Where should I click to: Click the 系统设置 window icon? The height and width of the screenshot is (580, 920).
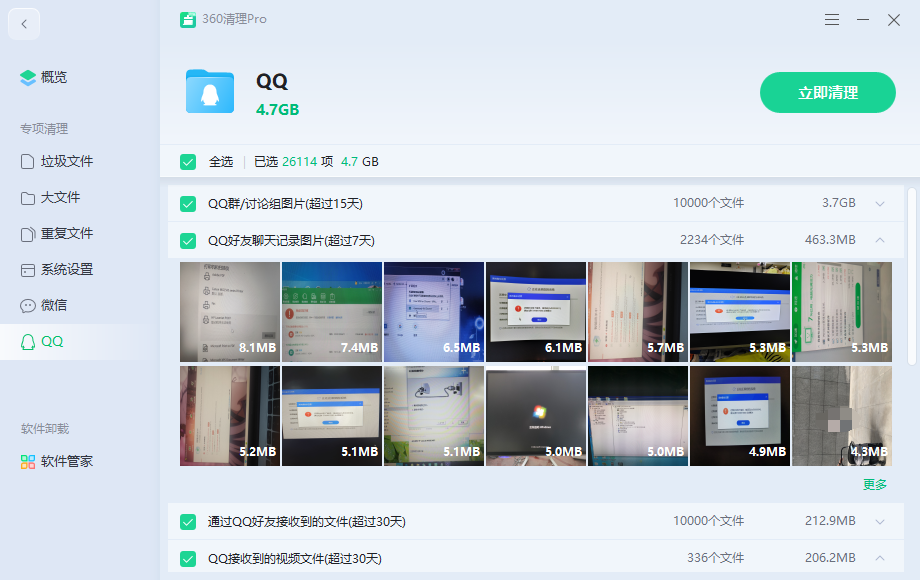click(x=28, y=270)
